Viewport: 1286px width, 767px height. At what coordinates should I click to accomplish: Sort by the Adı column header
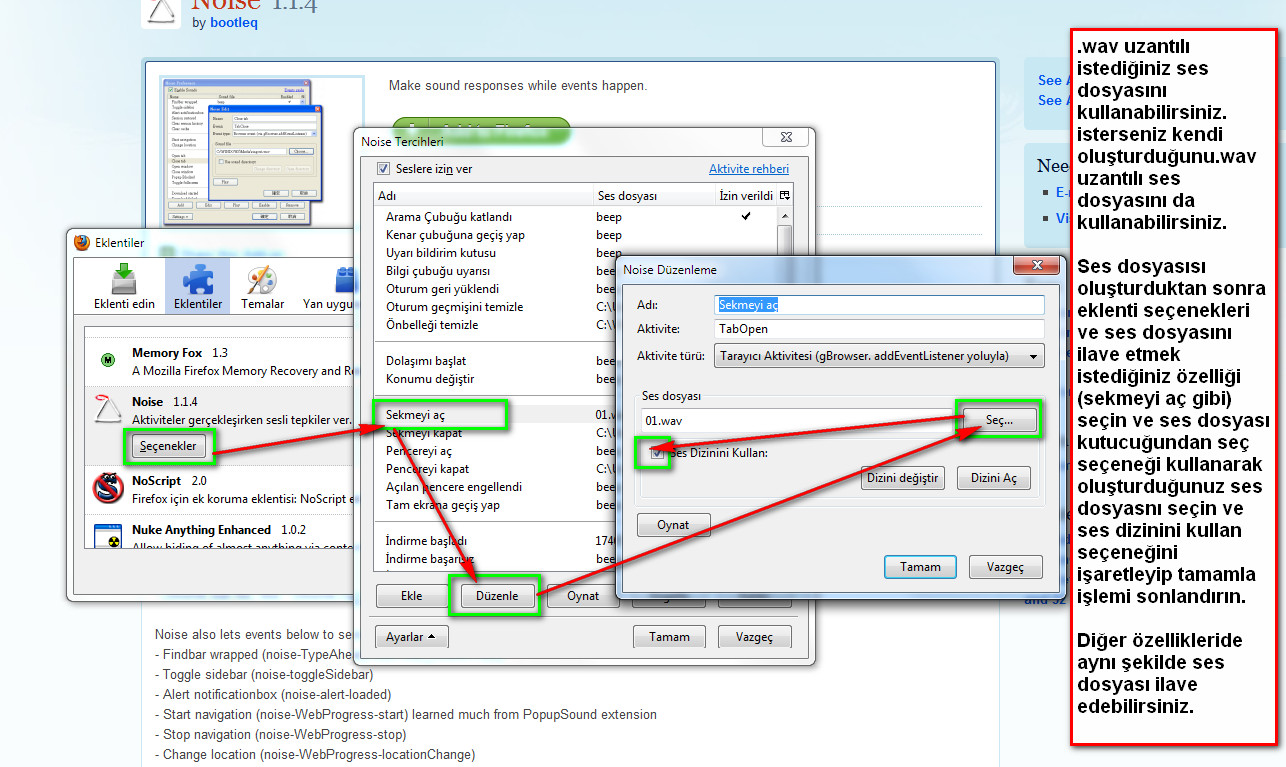(484, 196)
